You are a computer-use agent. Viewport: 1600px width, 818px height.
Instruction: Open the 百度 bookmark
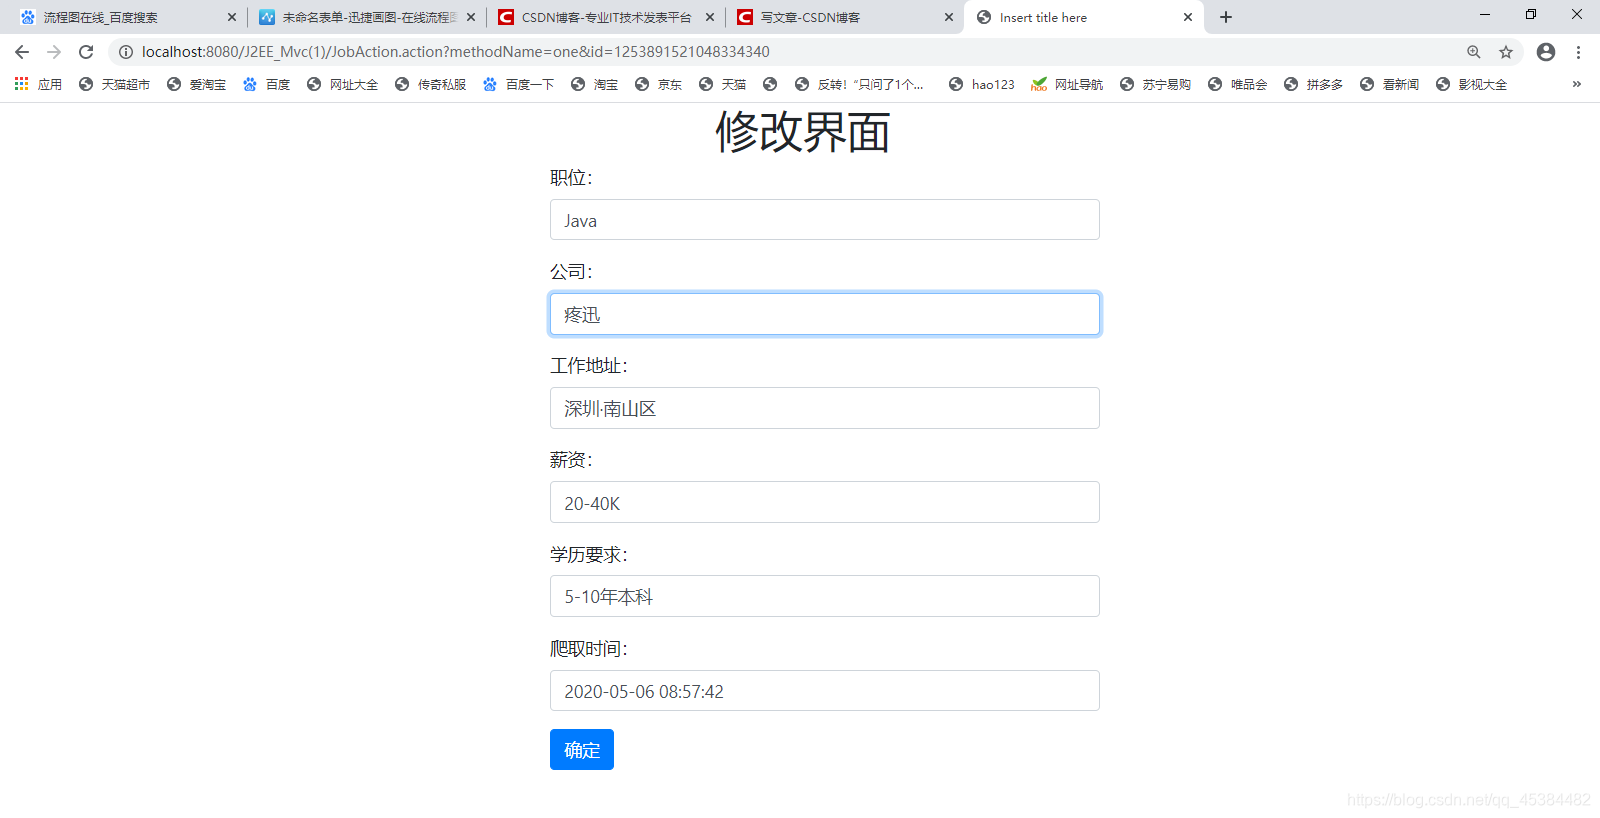point(266,84)
